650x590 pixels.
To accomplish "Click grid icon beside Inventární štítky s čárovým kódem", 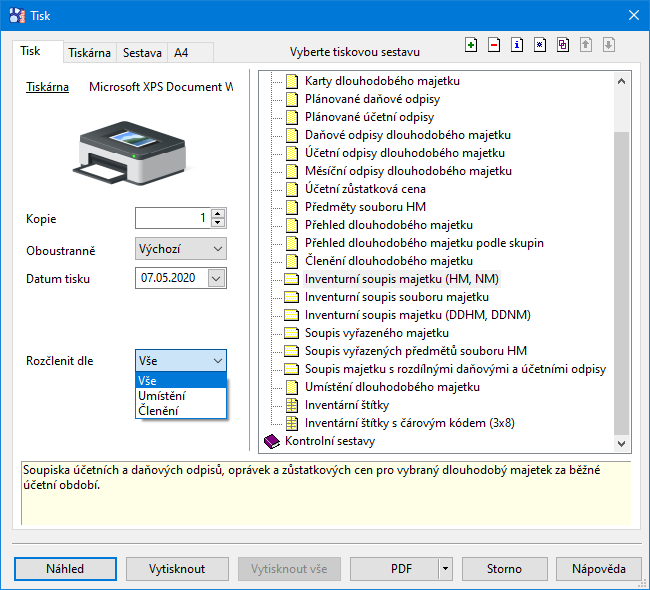I will coord(292,423).
